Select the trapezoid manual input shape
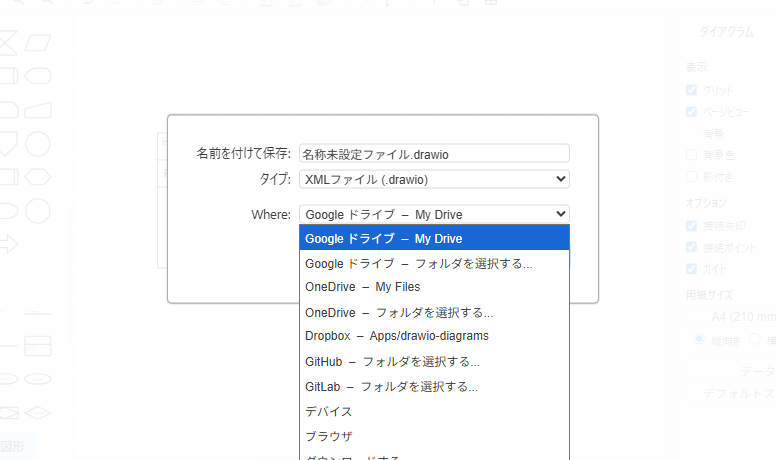 coord(38,110)
